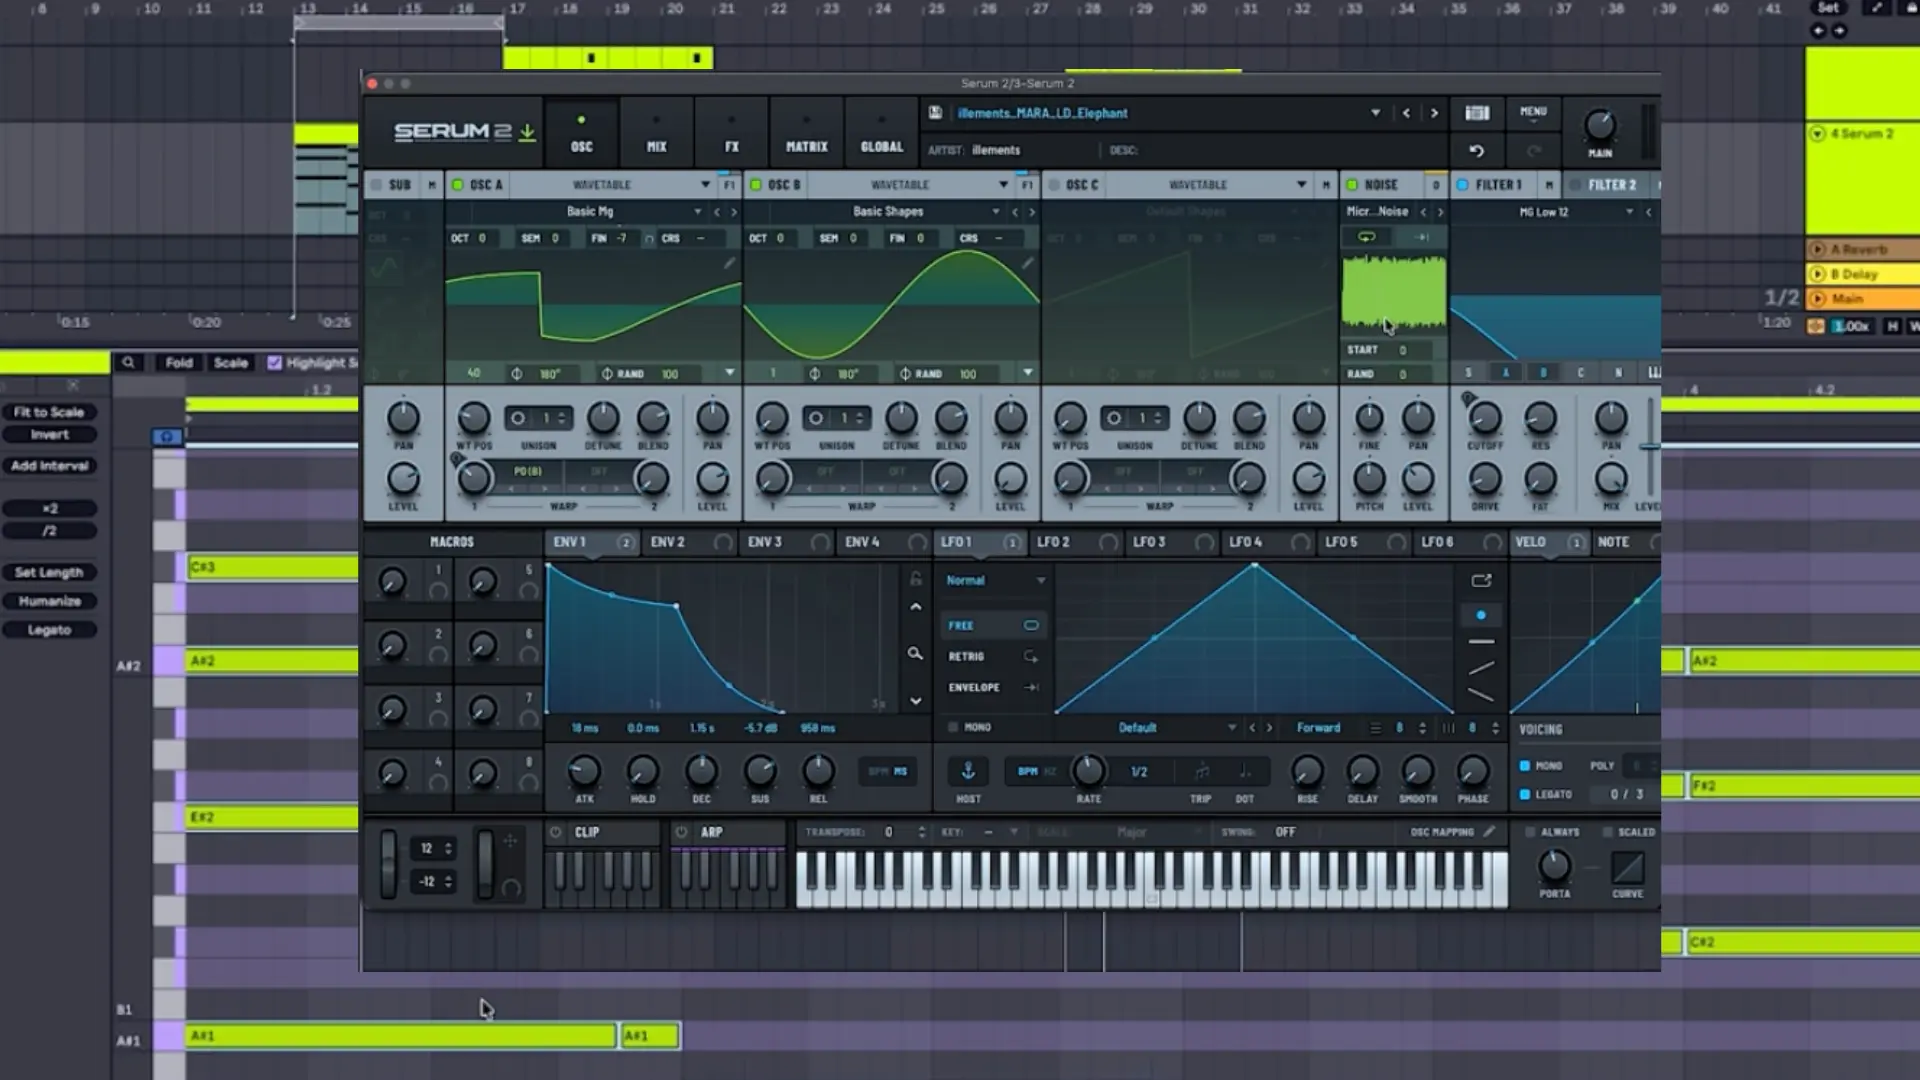Enable OSC C power switch
Viewport: 1920px width, 1080px height.
coord(1053,185)
